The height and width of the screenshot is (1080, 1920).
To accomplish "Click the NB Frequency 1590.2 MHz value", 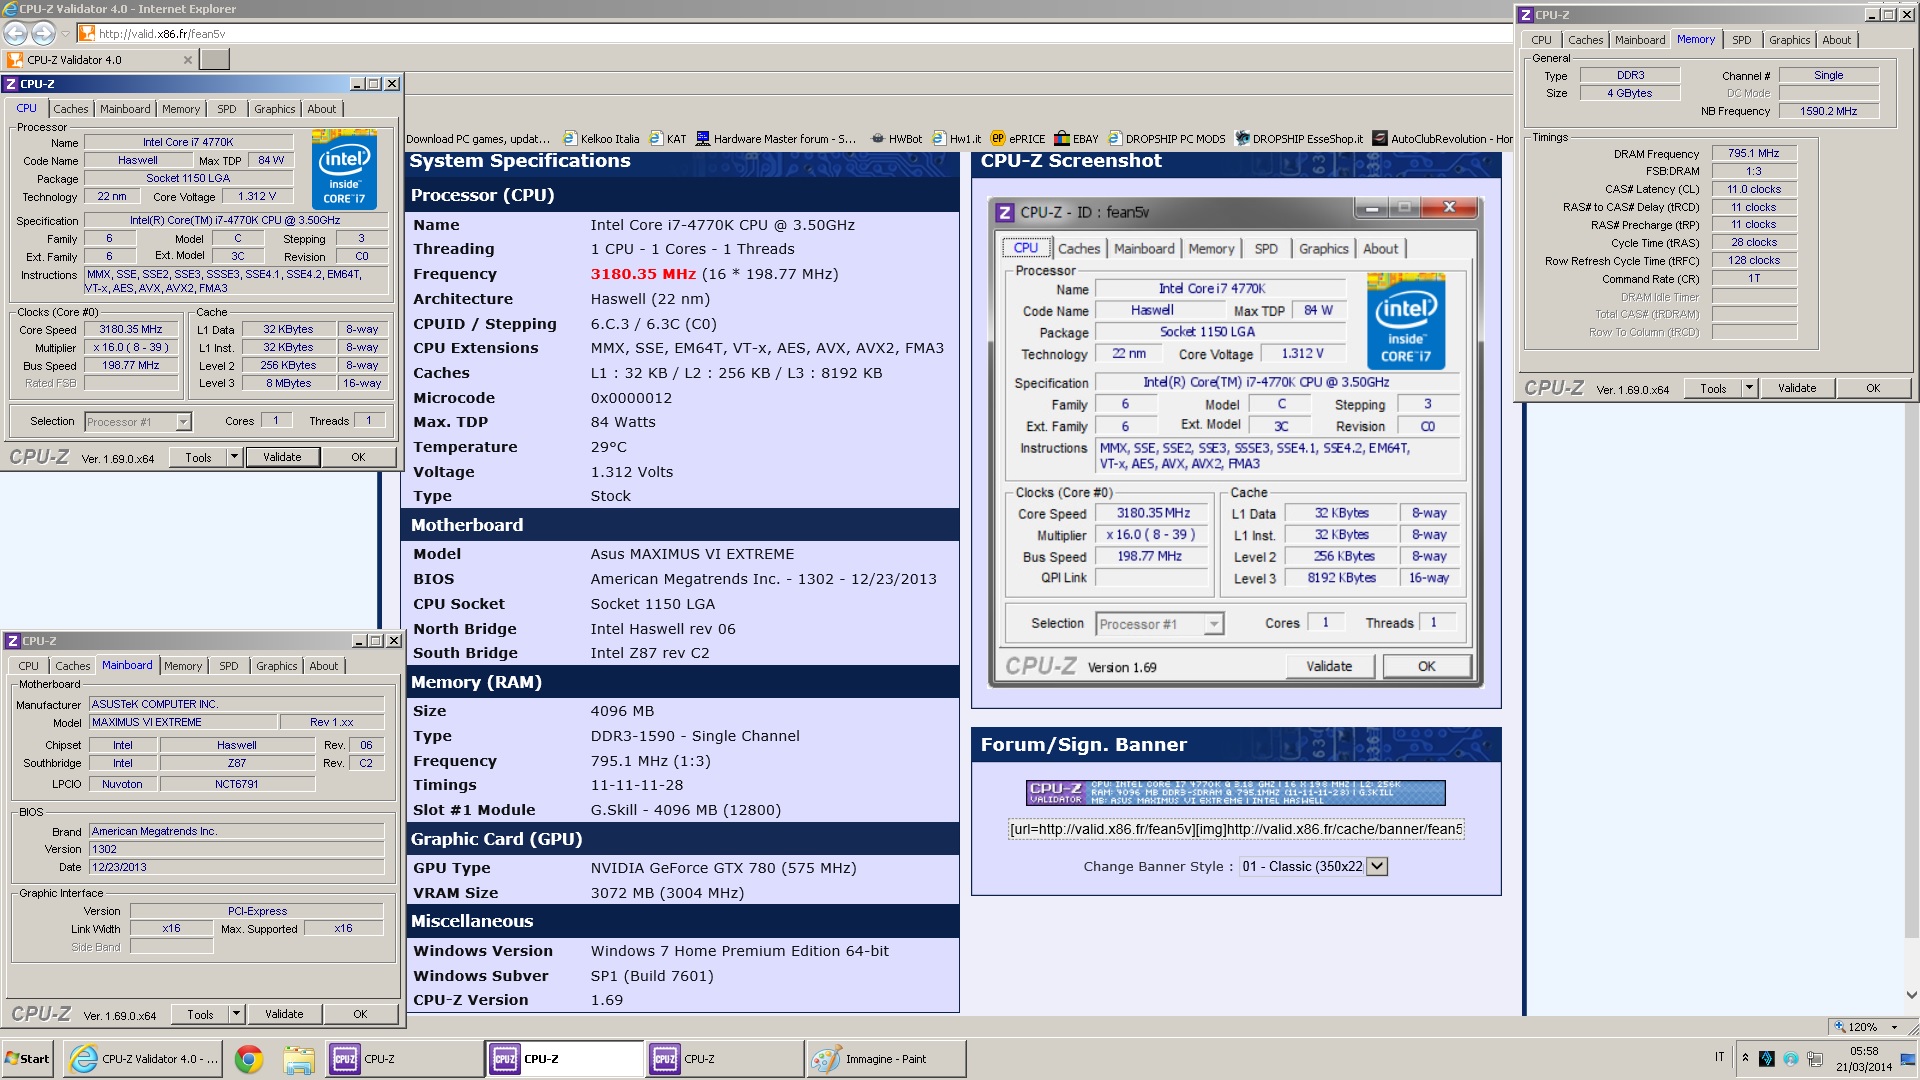I will 1828,111.
